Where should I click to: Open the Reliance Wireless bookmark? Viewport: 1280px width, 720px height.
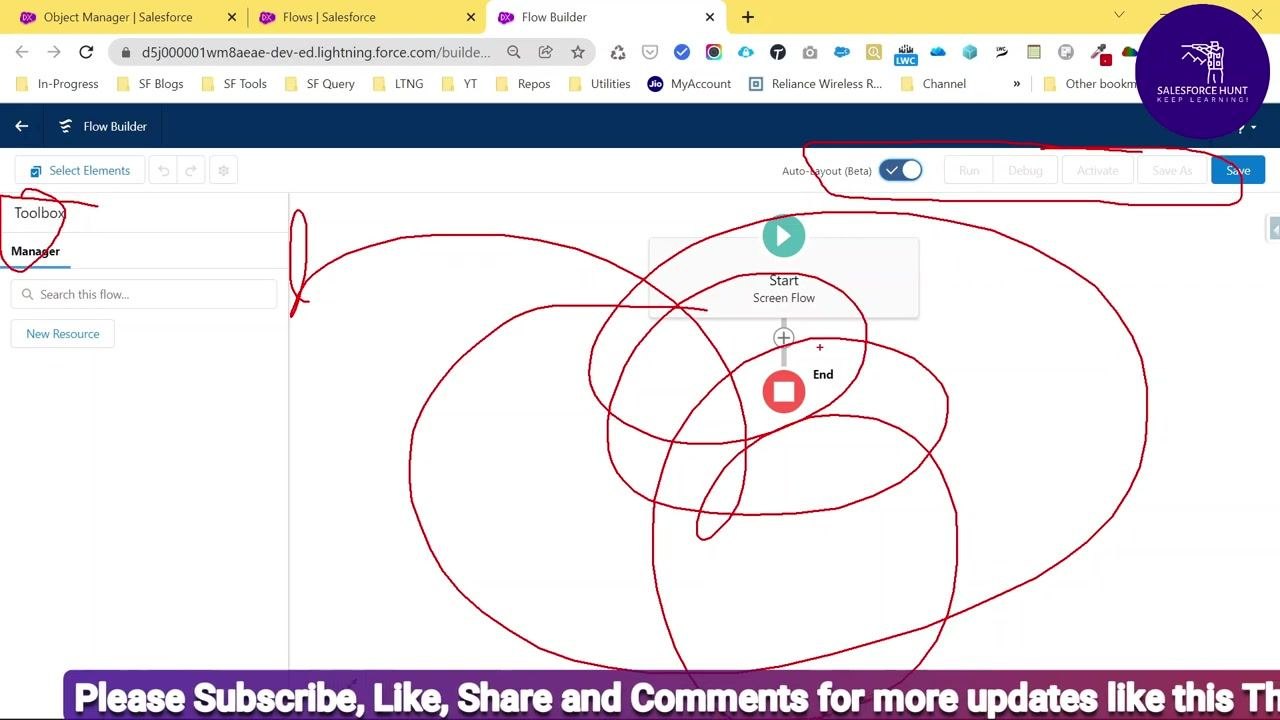[815, 84]
